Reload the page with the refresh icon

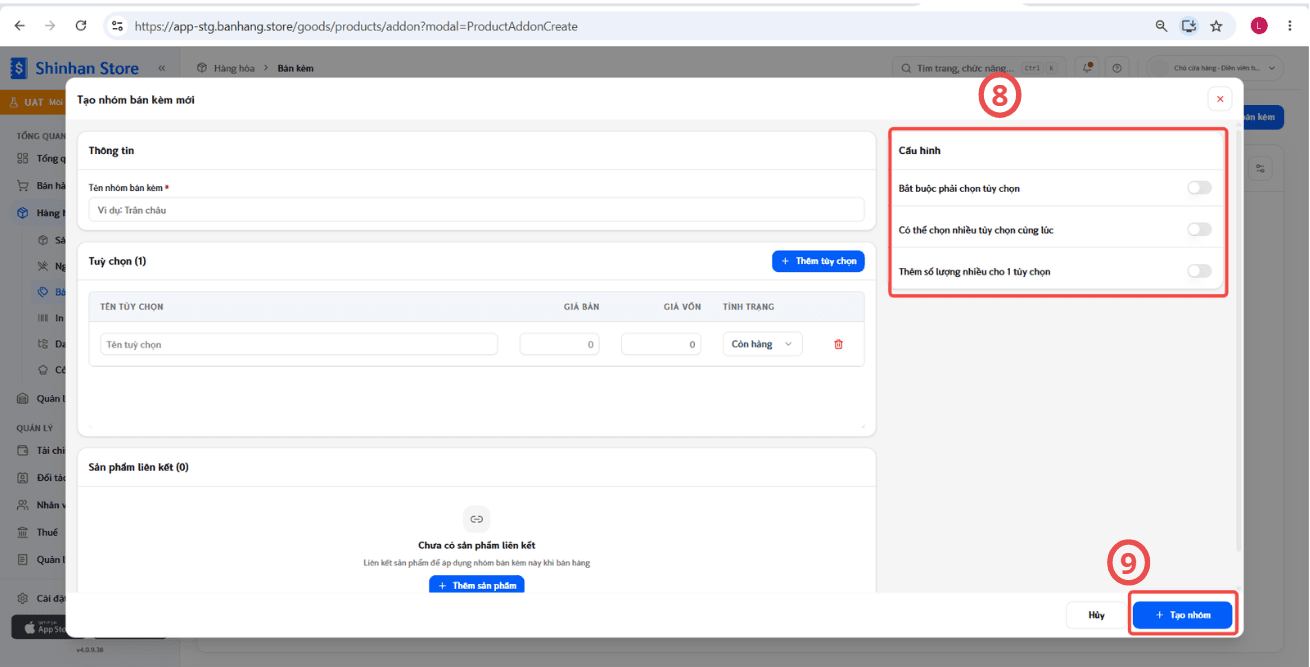[81, 26]
